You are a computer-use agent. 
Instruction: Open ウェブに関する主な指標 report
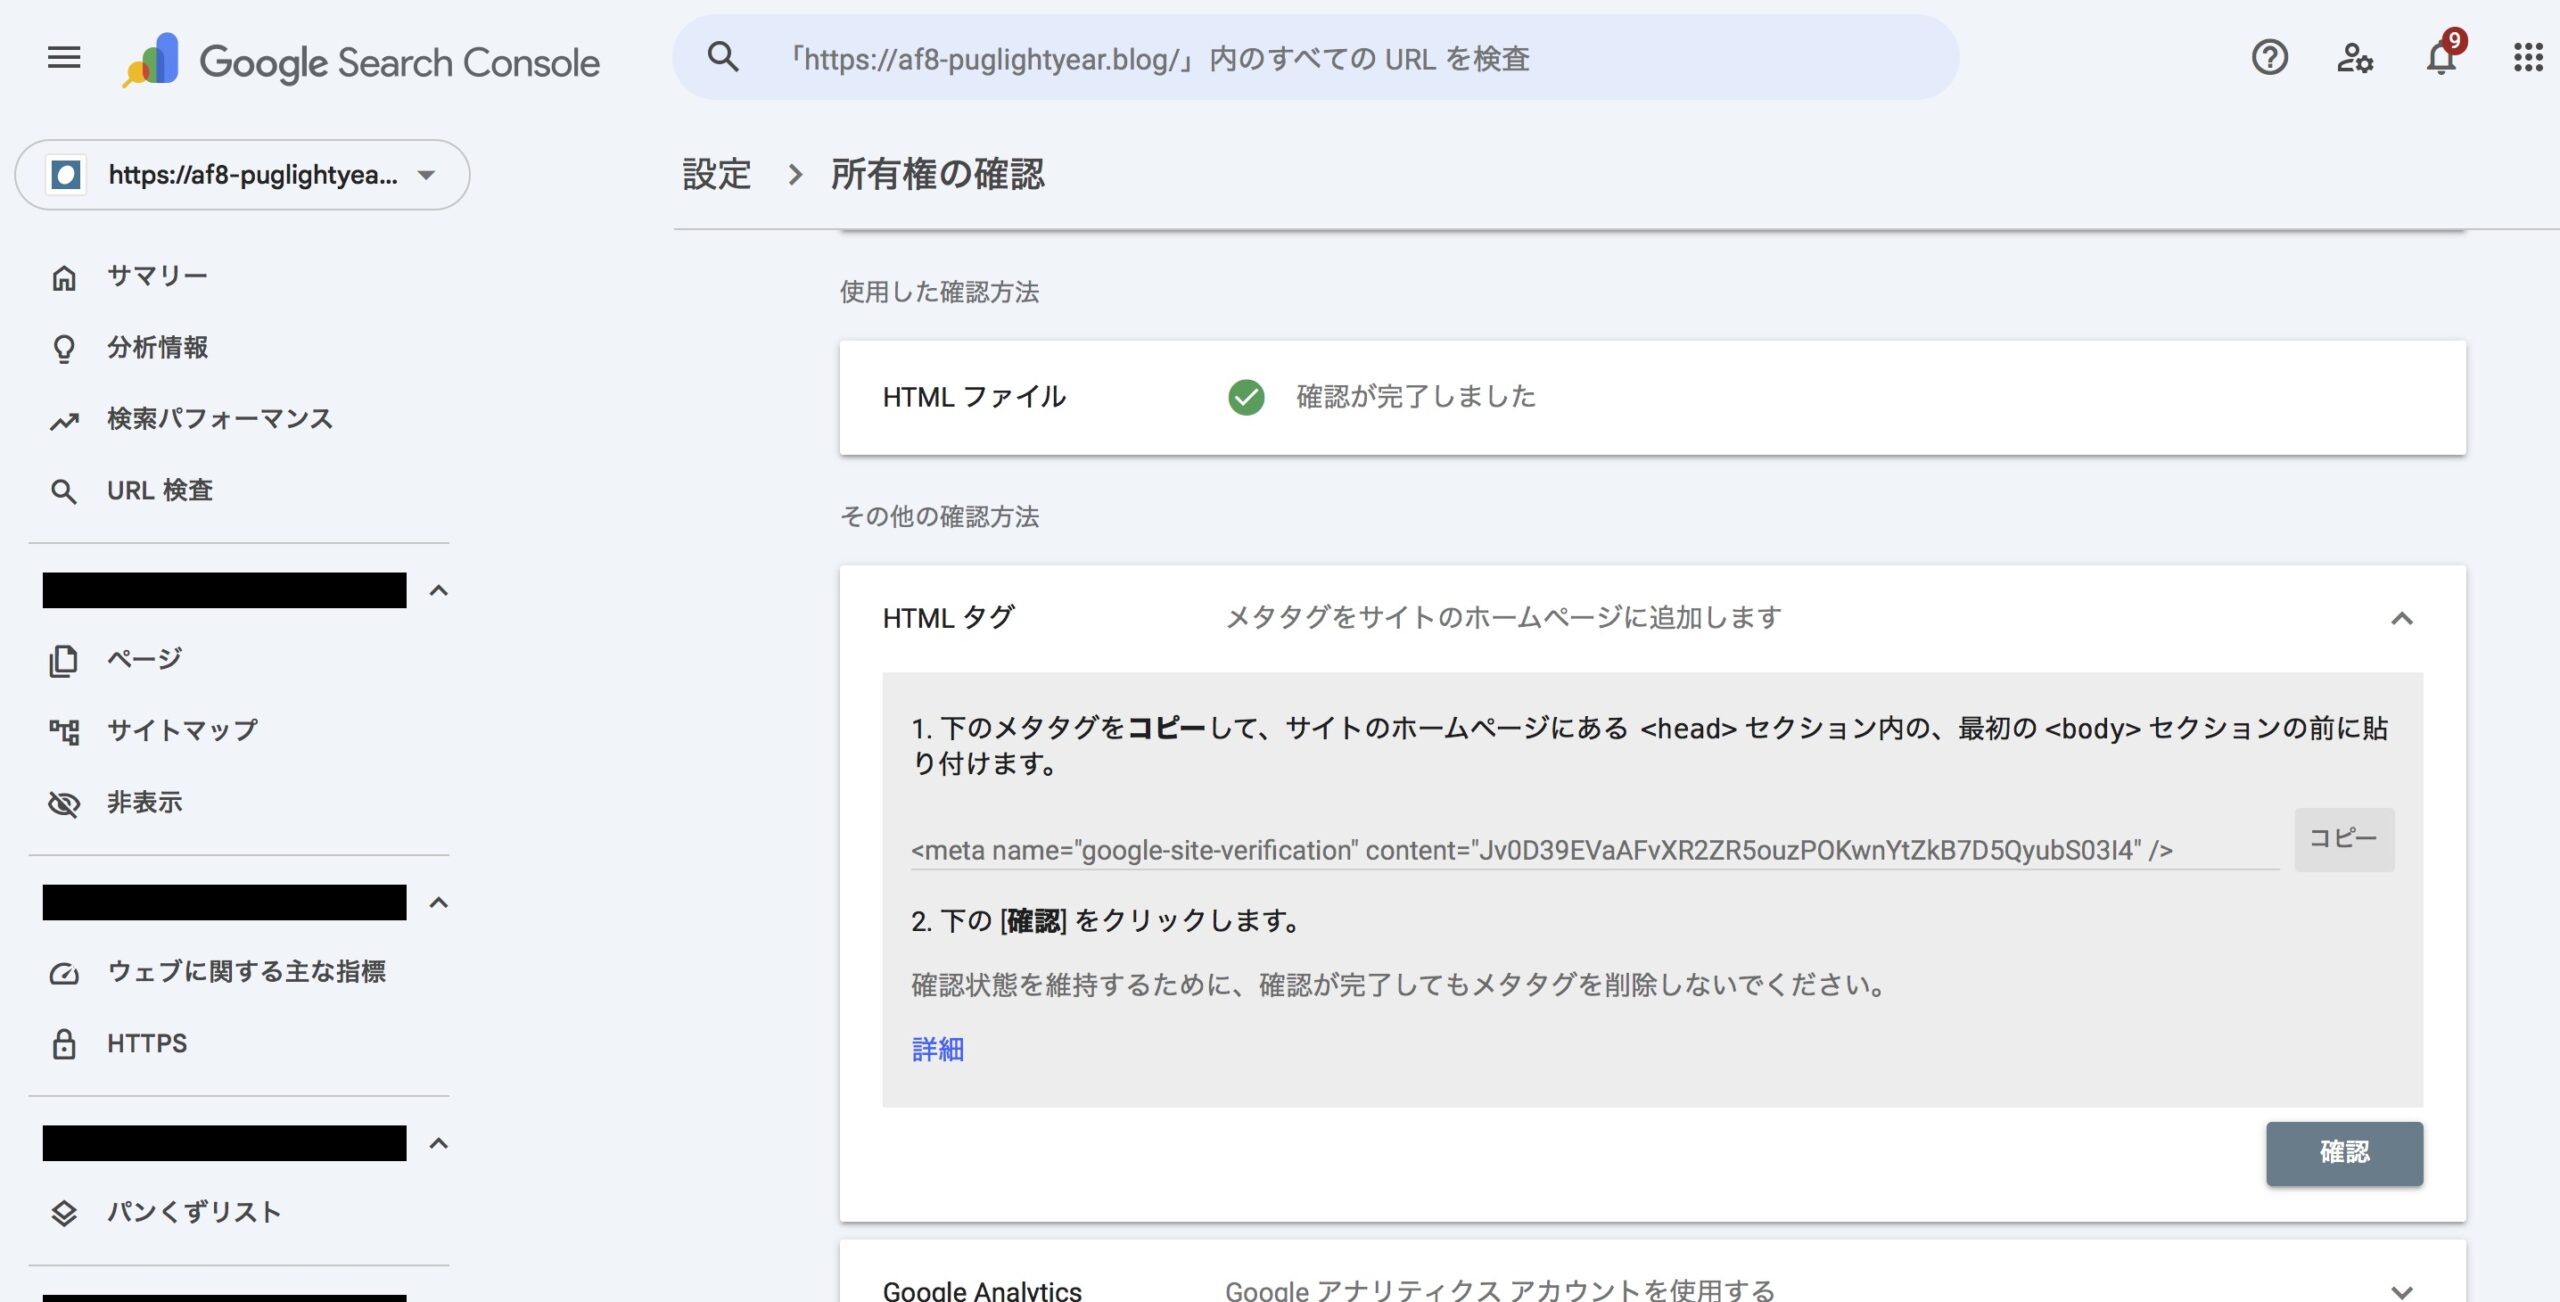click(246, 972)
